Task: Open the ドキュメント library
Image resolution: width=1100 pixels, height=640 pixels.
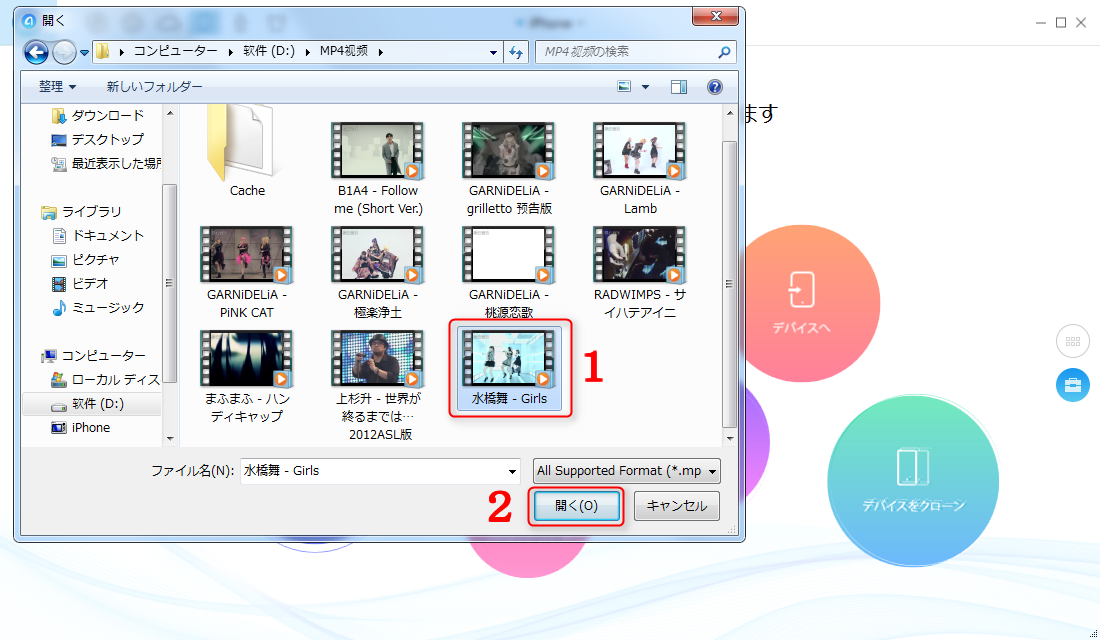Action: (x=98, y=236)
